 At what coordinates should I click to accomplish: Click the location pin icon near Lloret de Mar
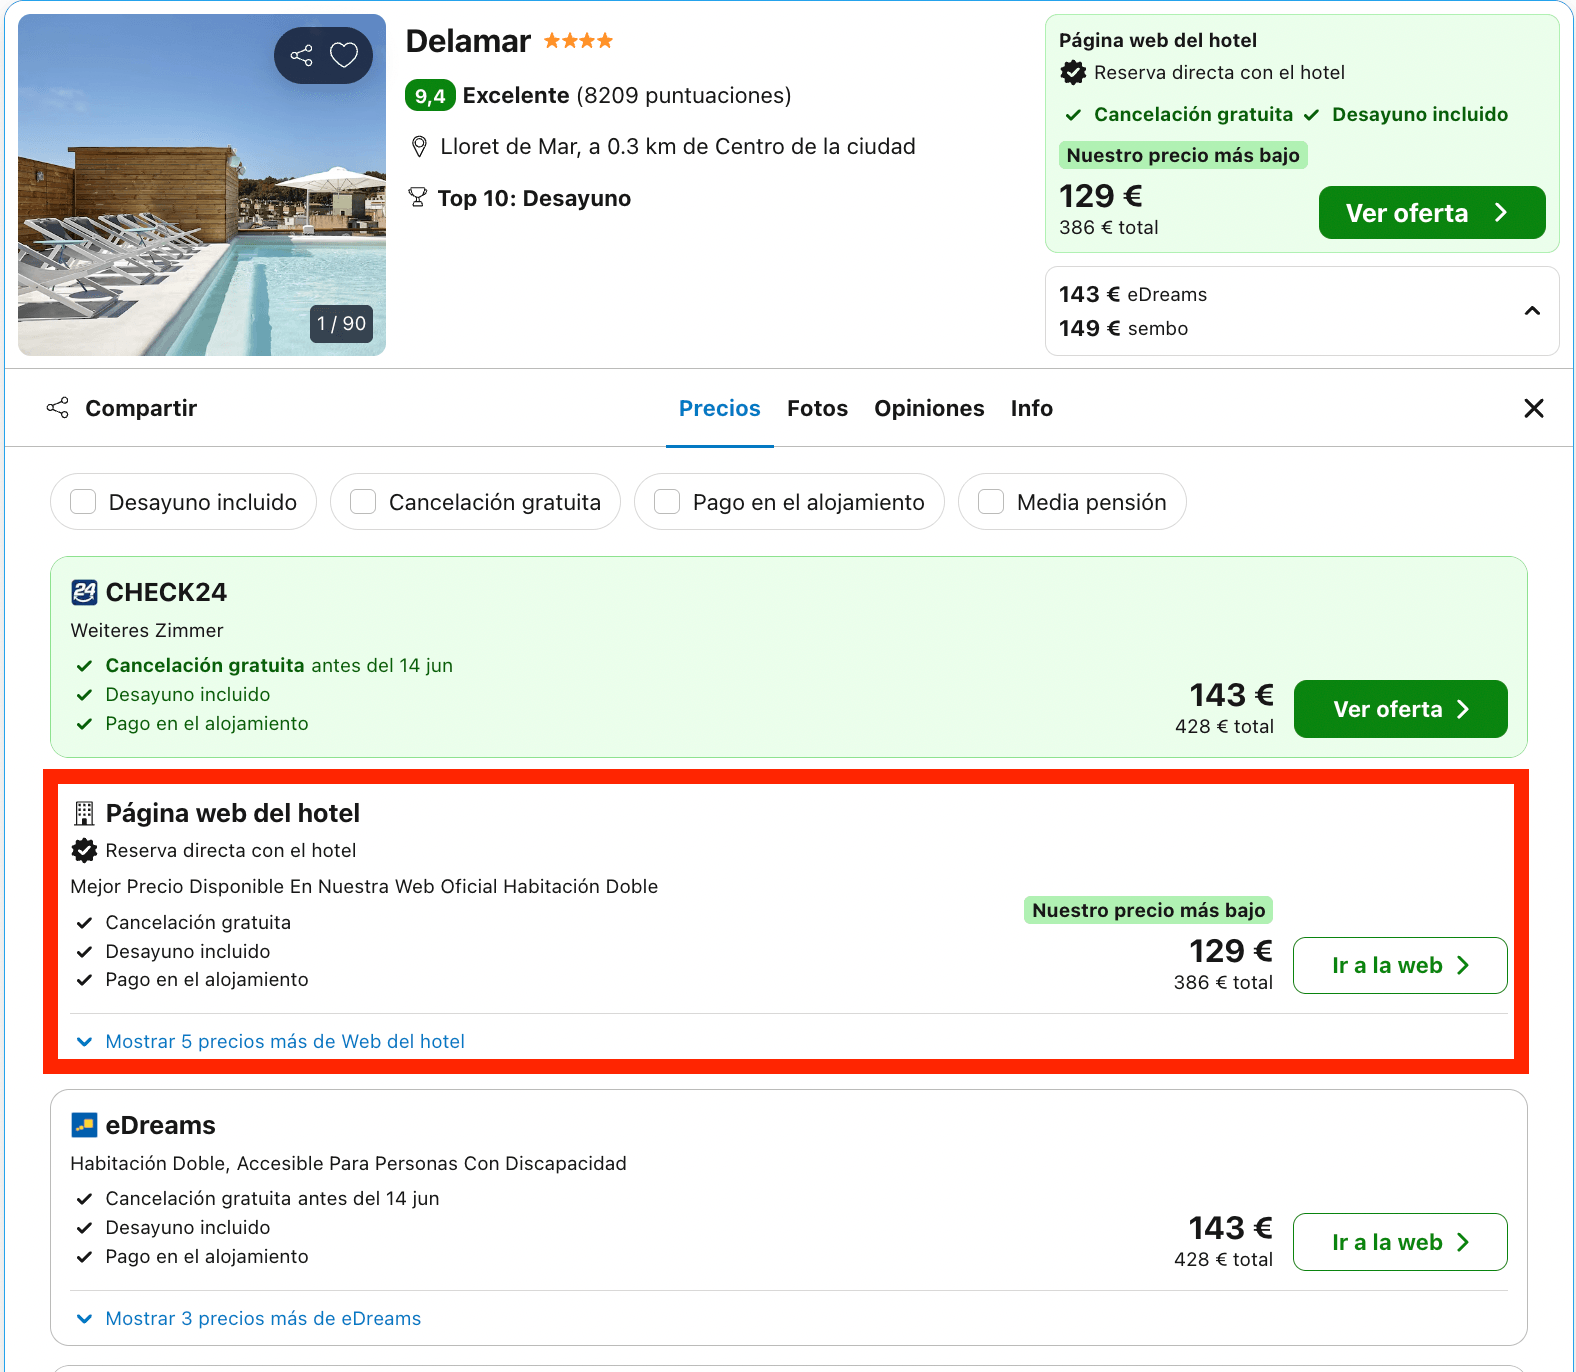pyautogui.click(x=420, y=147)
